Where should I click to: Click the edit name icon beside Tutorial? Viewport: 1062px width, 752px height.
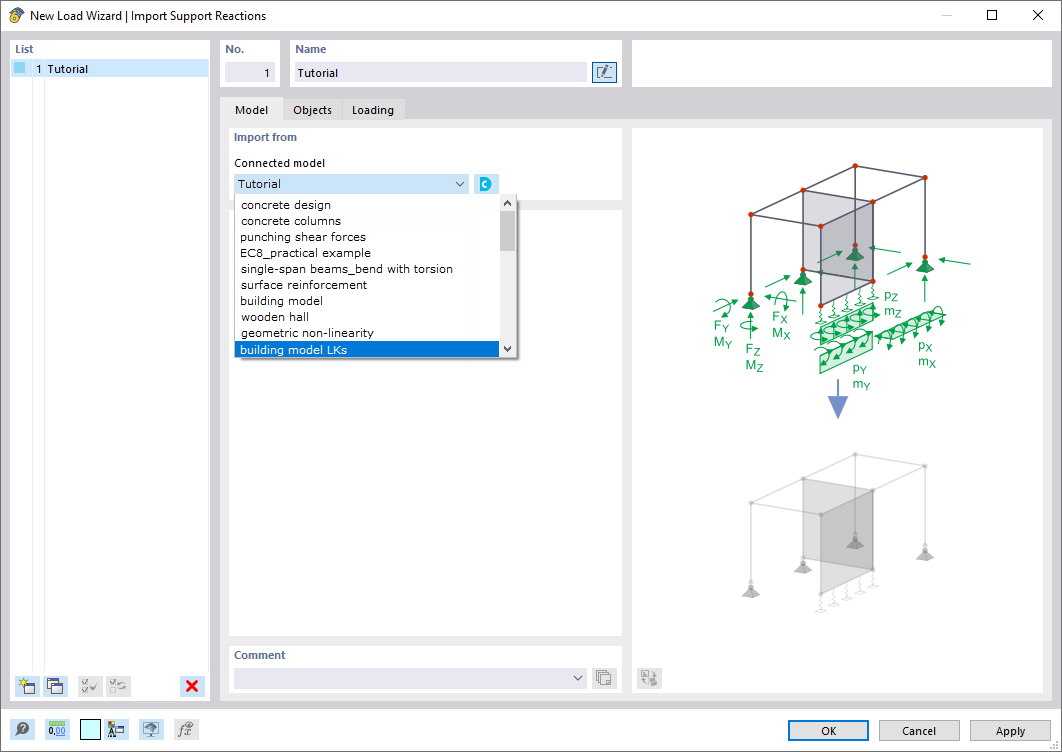(x=604, y=72)
